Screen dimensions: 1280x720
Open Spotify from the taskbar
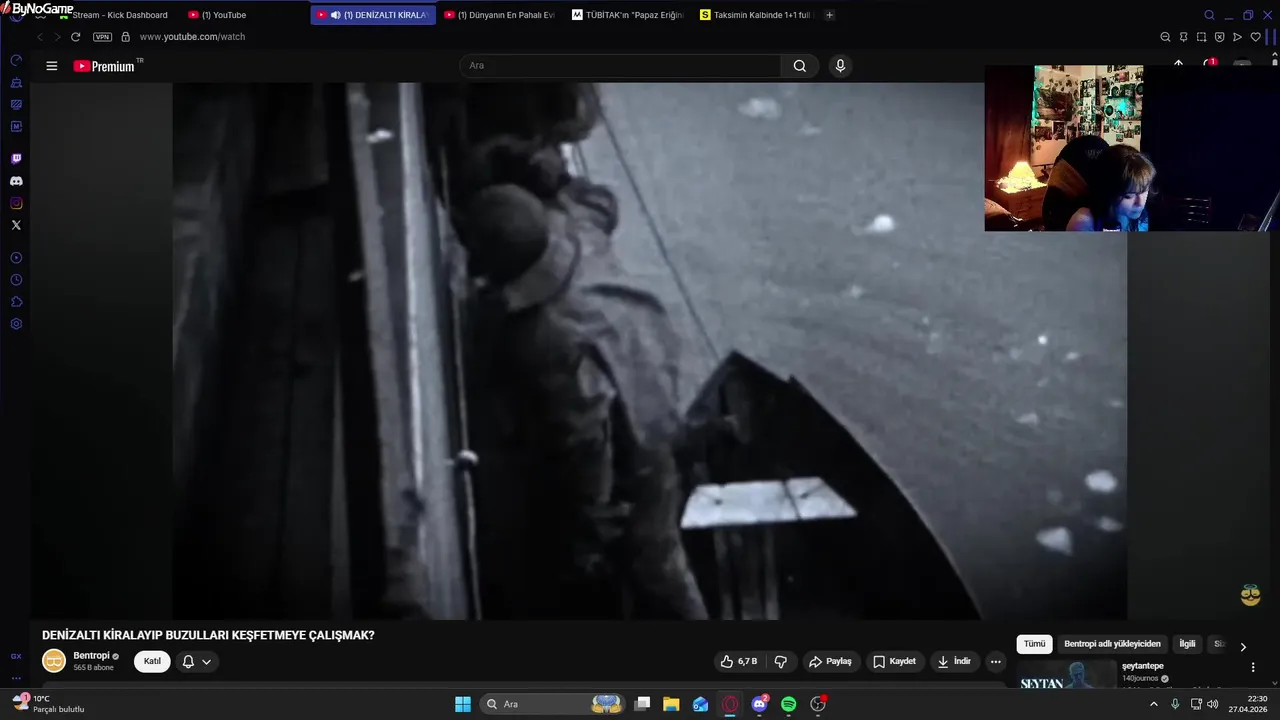[788, 704]
